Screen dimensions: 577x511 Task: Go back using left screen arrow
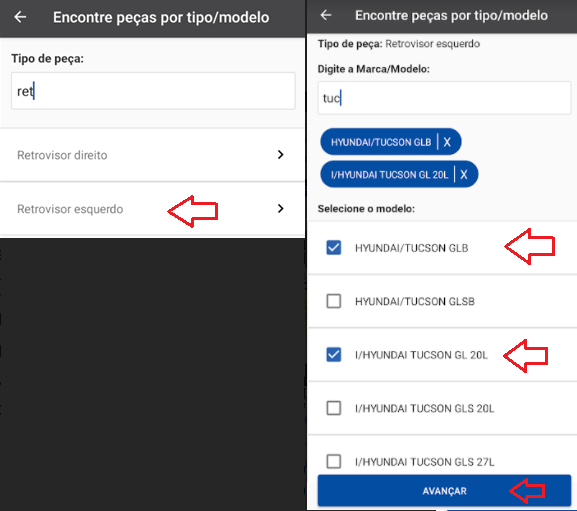[x=20, y=17]
